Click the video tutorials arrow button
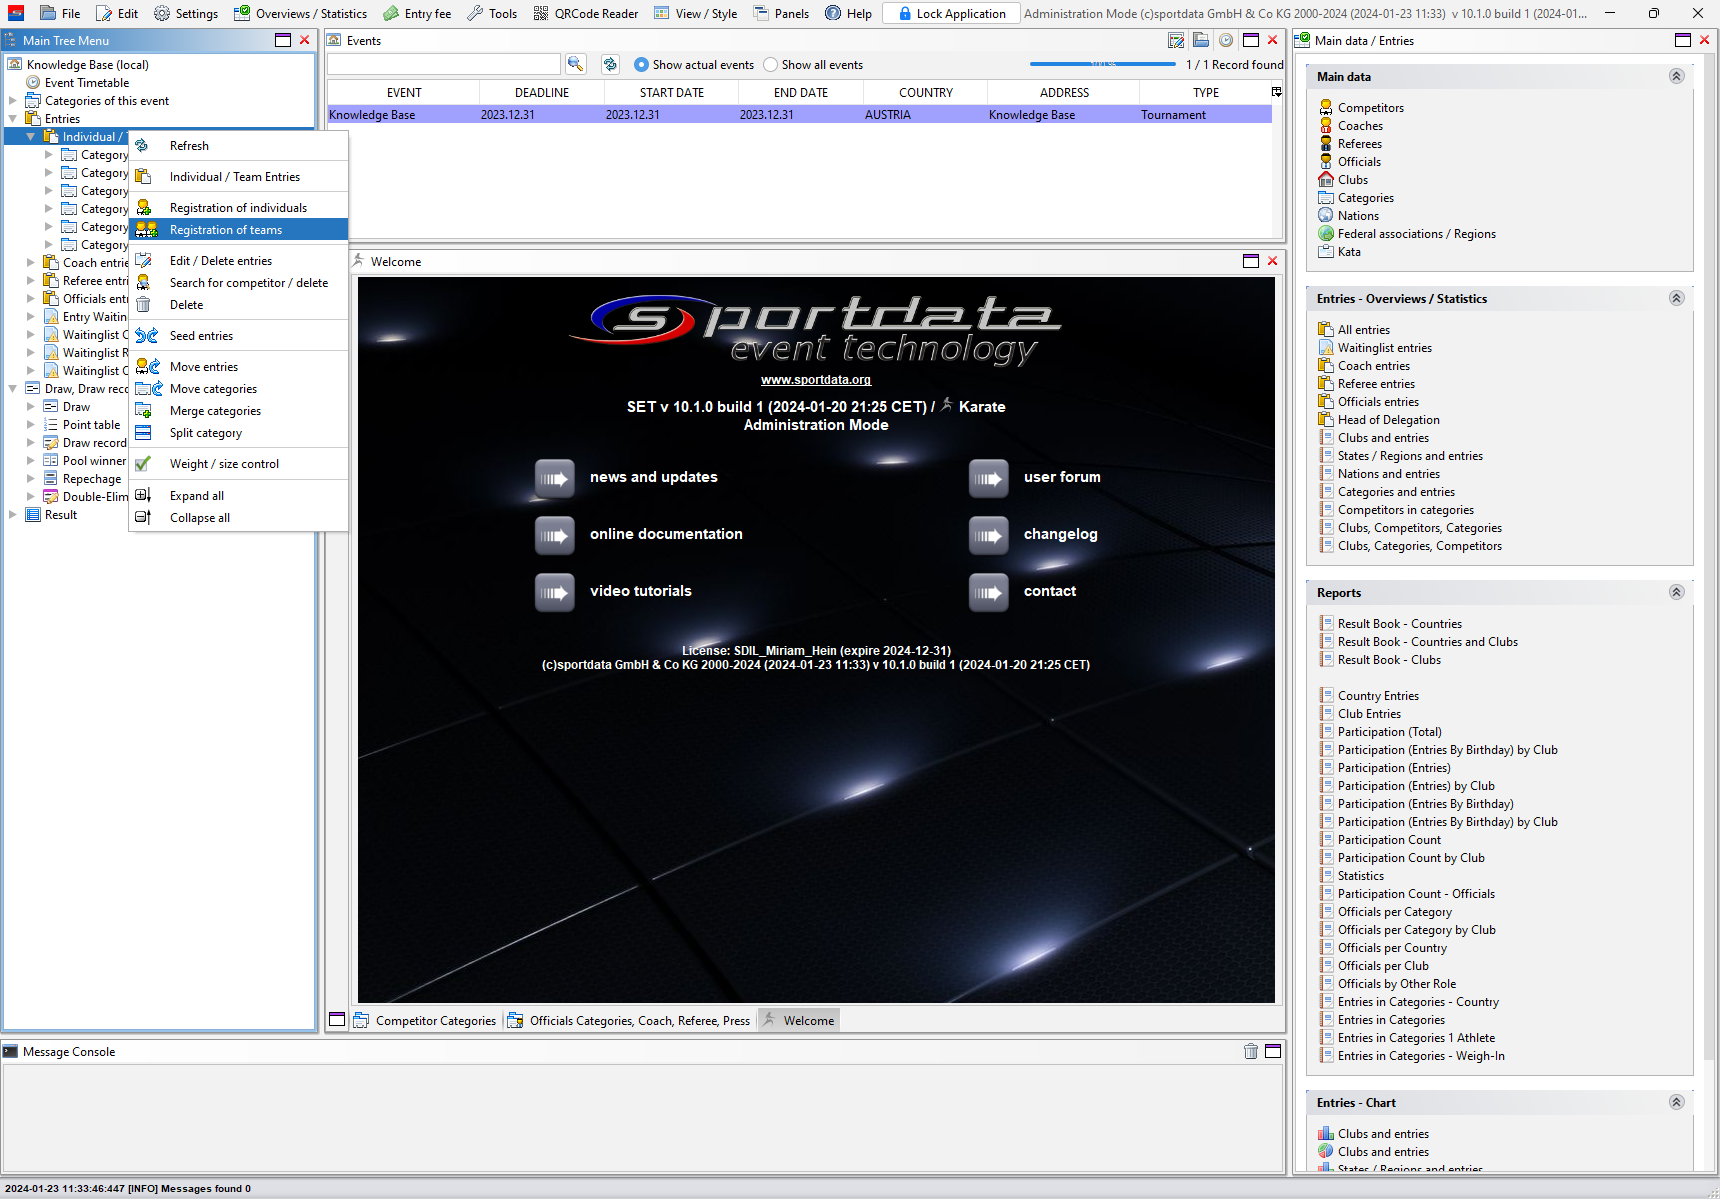 (554, 592)
